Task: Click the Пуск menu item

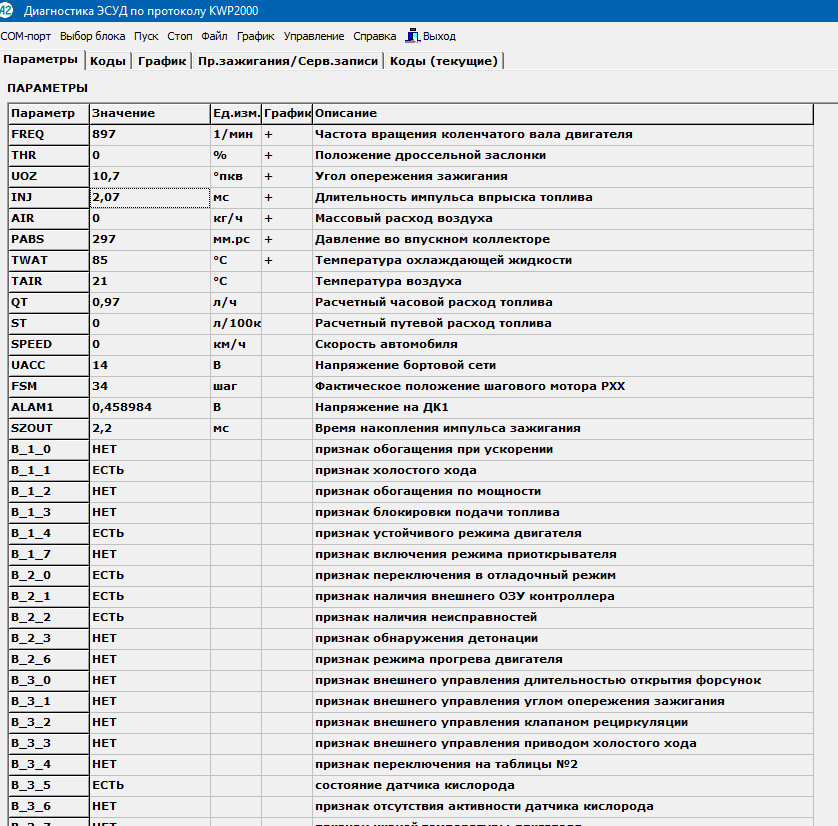Action: point(146,36)
